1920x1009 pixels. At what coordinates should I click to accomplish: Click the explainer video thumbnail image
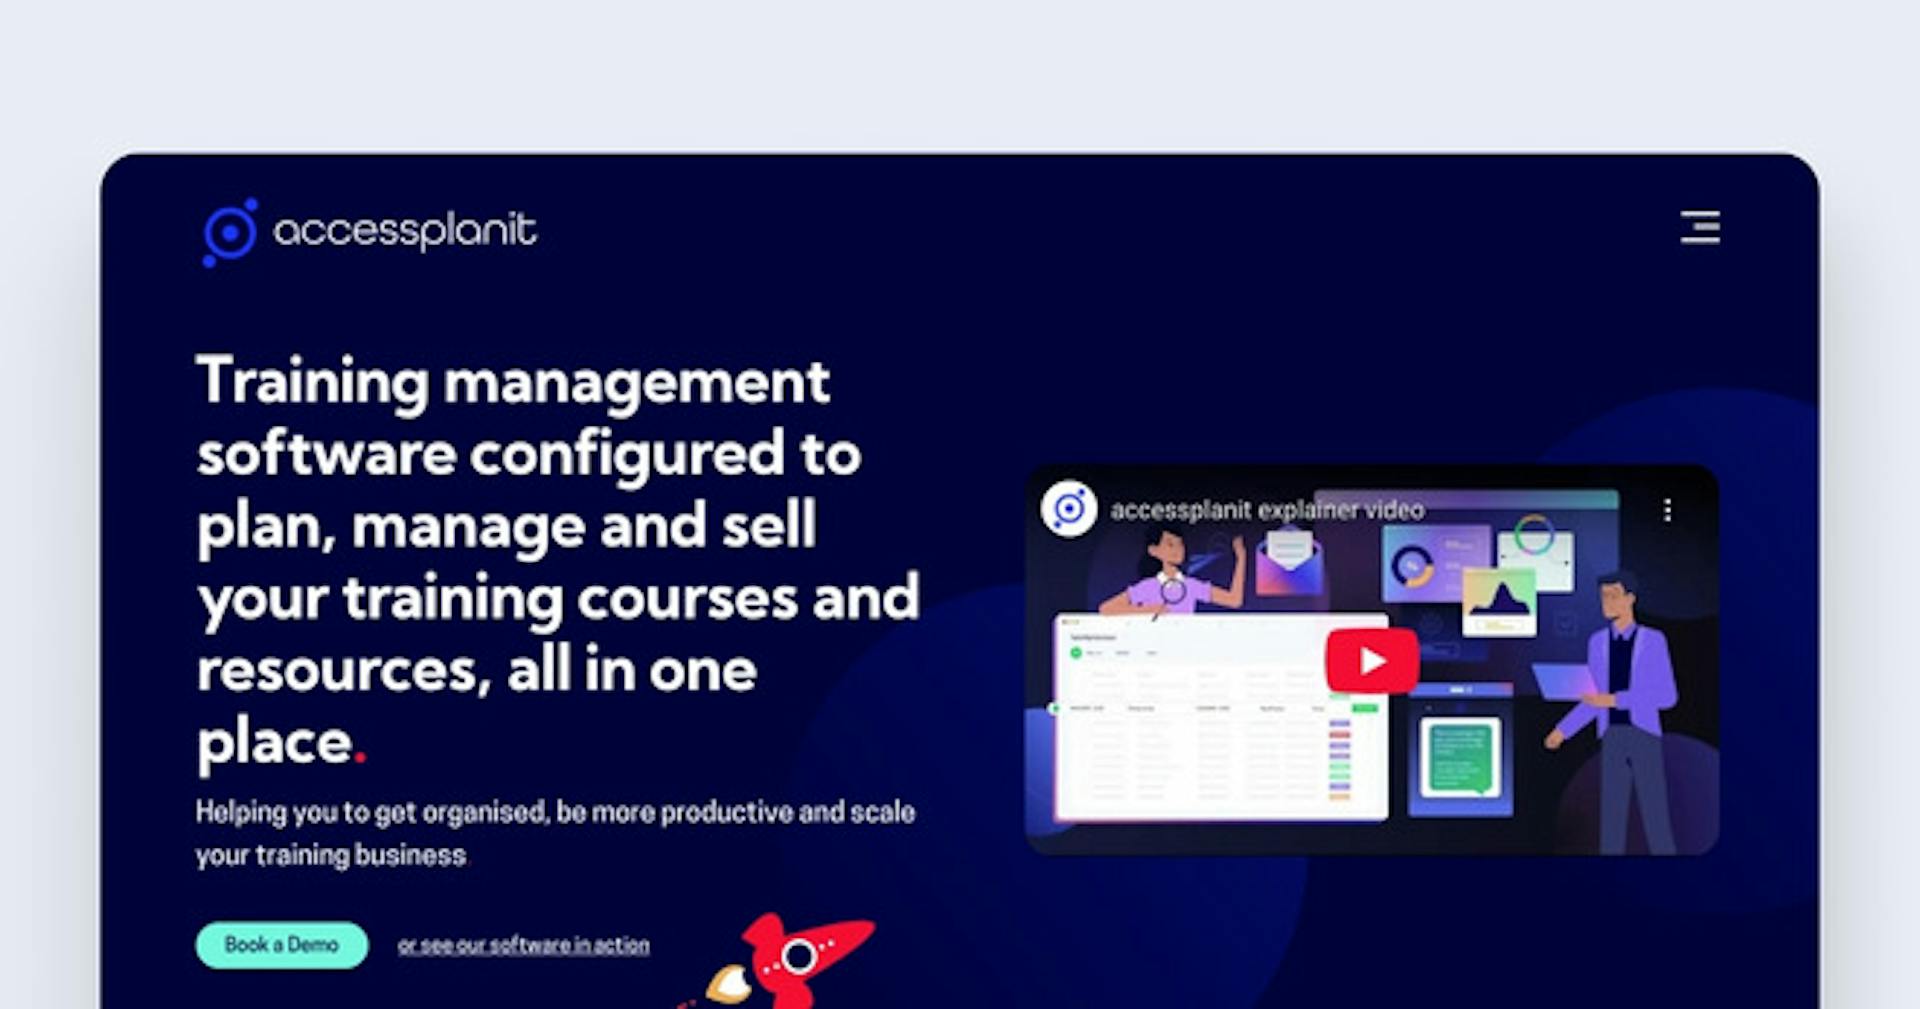coord(1372,660)
